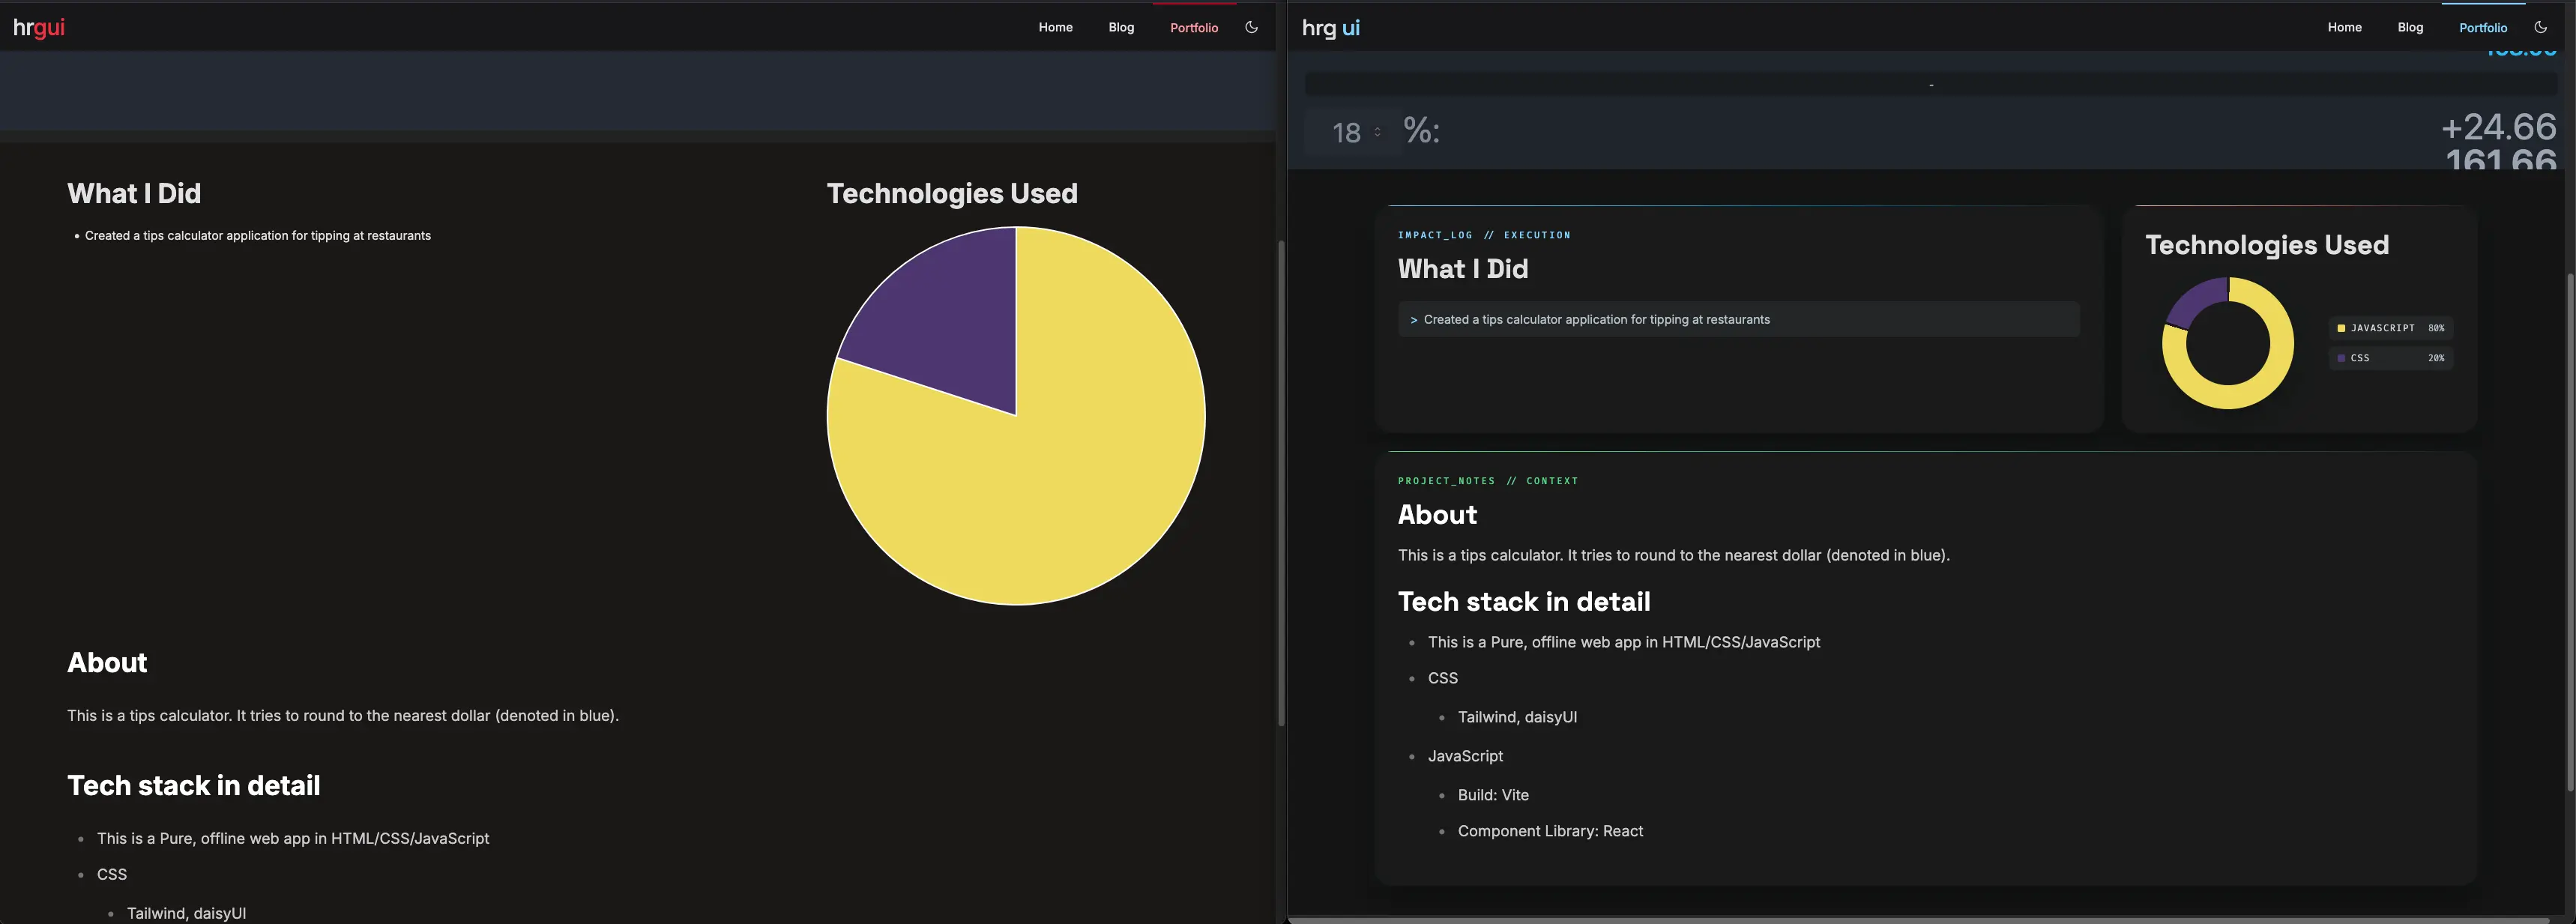The image size is (2576, 924).
Task: Toggle dark mode moon icon in left window
Action: (x=1251, y=27)
